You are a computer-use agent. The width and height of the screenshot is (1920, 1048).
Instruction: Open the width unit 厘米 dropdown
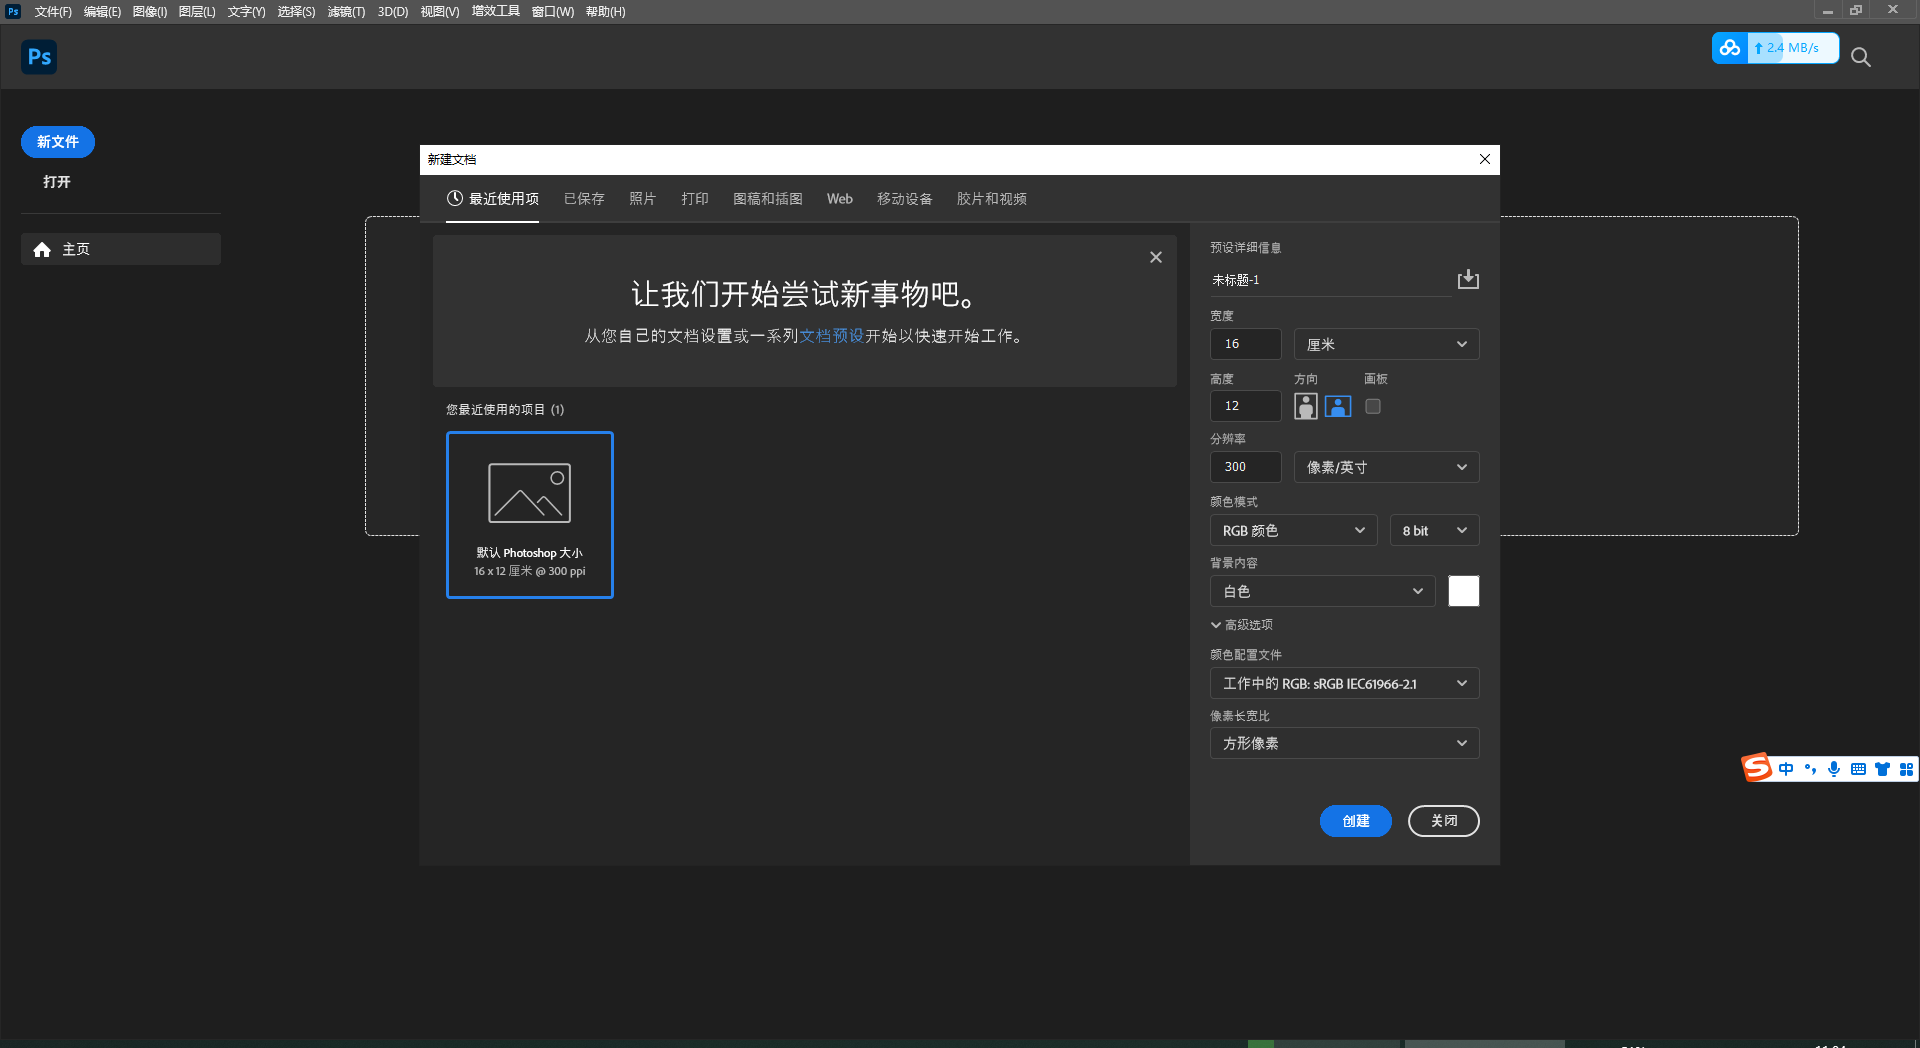tap(1386, 344)
